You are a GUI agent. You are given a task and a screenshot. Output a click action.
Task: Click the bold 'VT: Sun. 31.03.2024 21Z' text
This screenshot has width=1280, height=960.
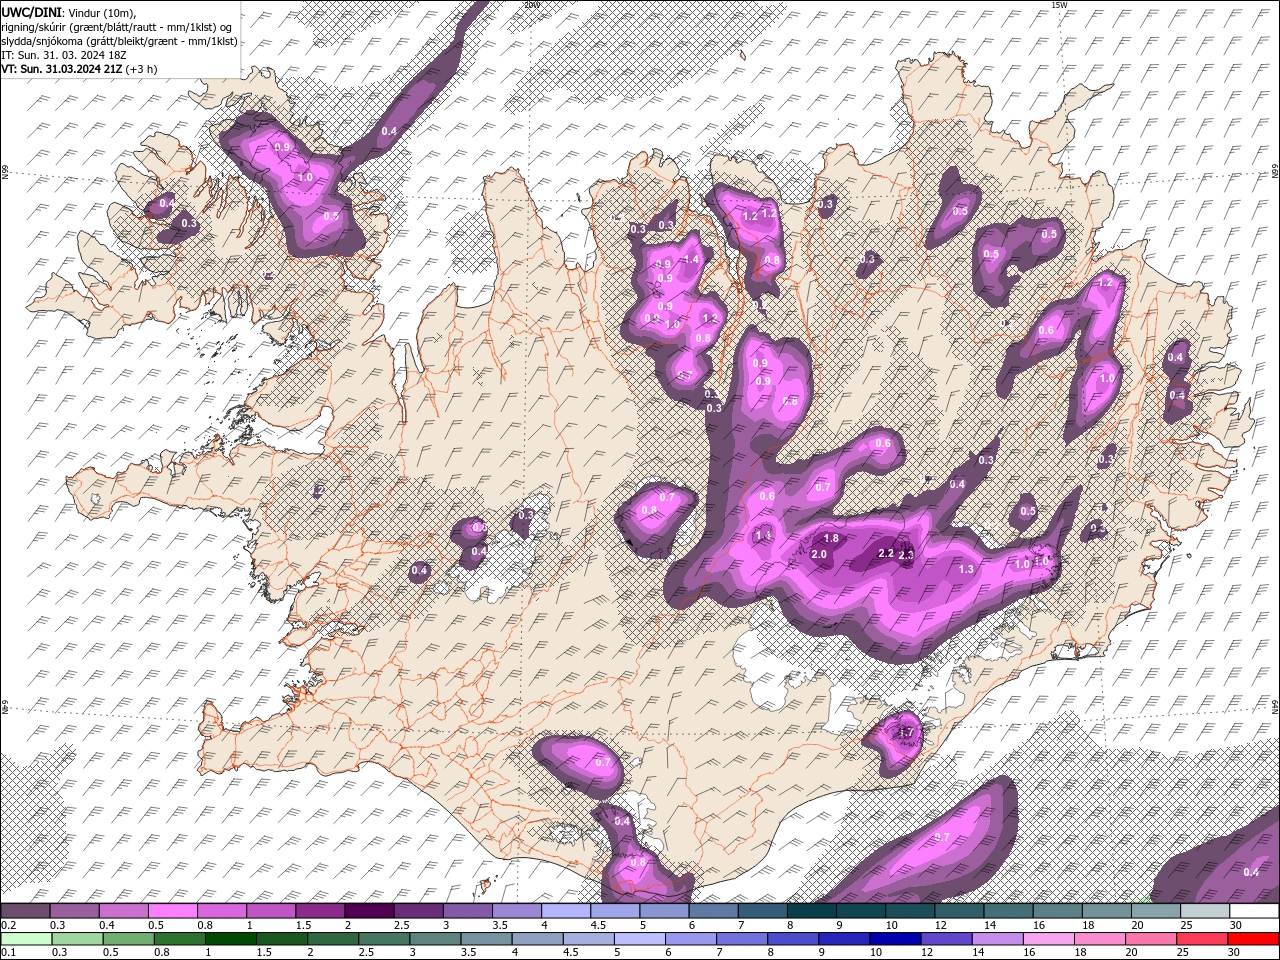click(x=62, y=69)
